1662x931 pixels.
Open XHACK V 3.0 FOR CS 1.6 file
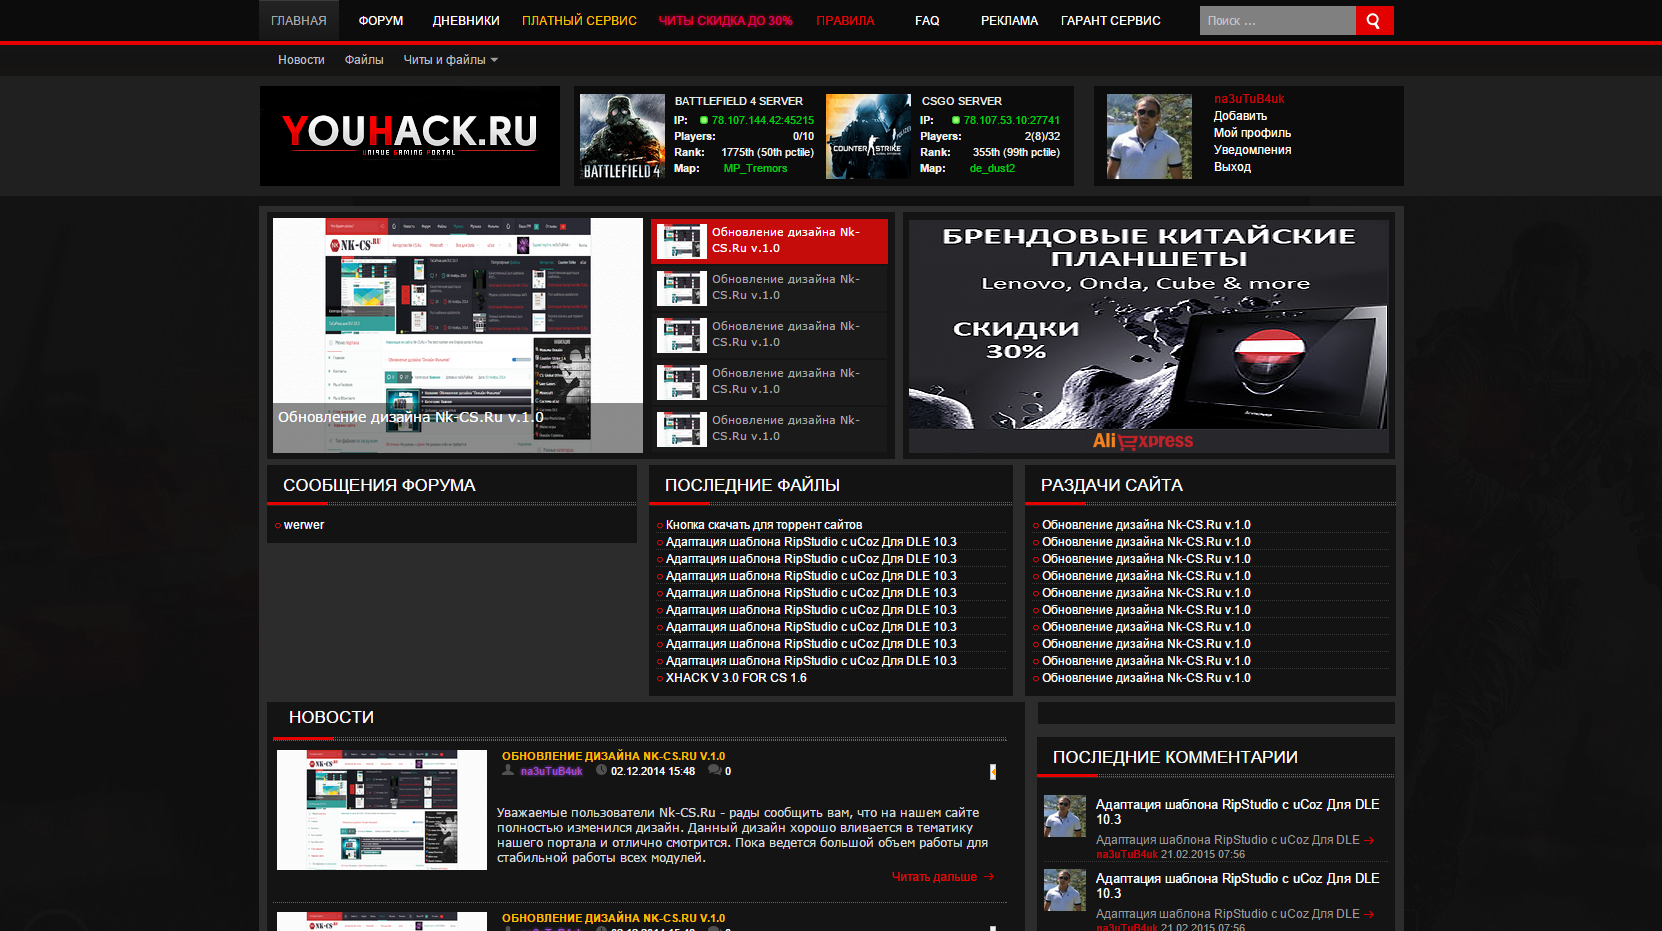point(736,678)
